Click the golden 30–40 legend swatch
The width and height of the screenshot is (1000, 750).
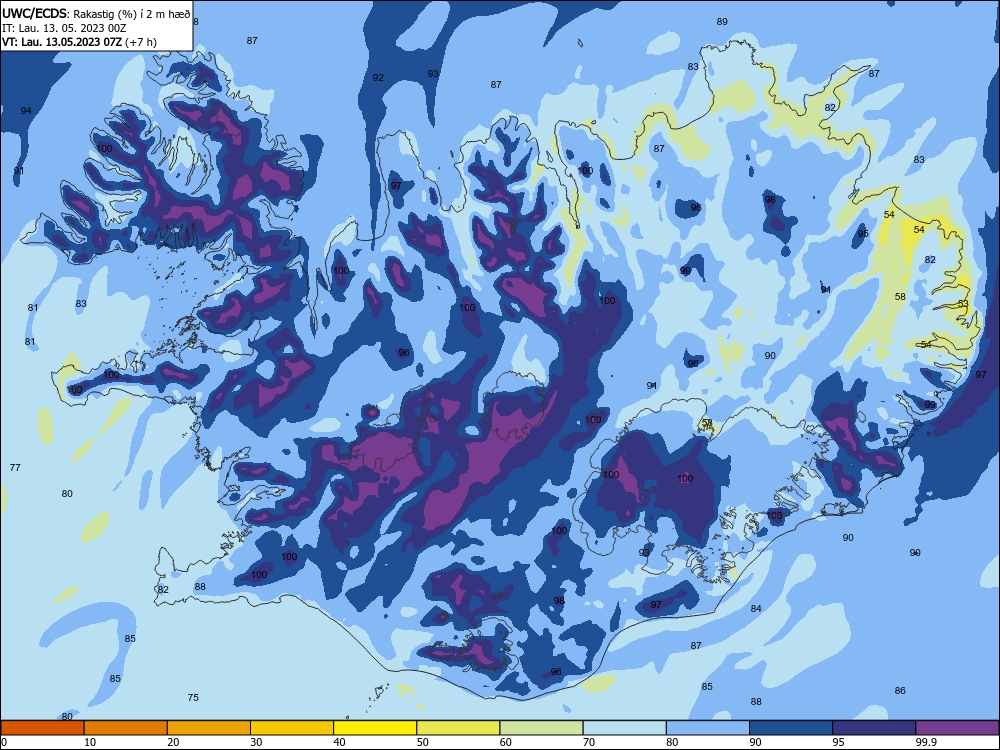(x=292, y=728)
